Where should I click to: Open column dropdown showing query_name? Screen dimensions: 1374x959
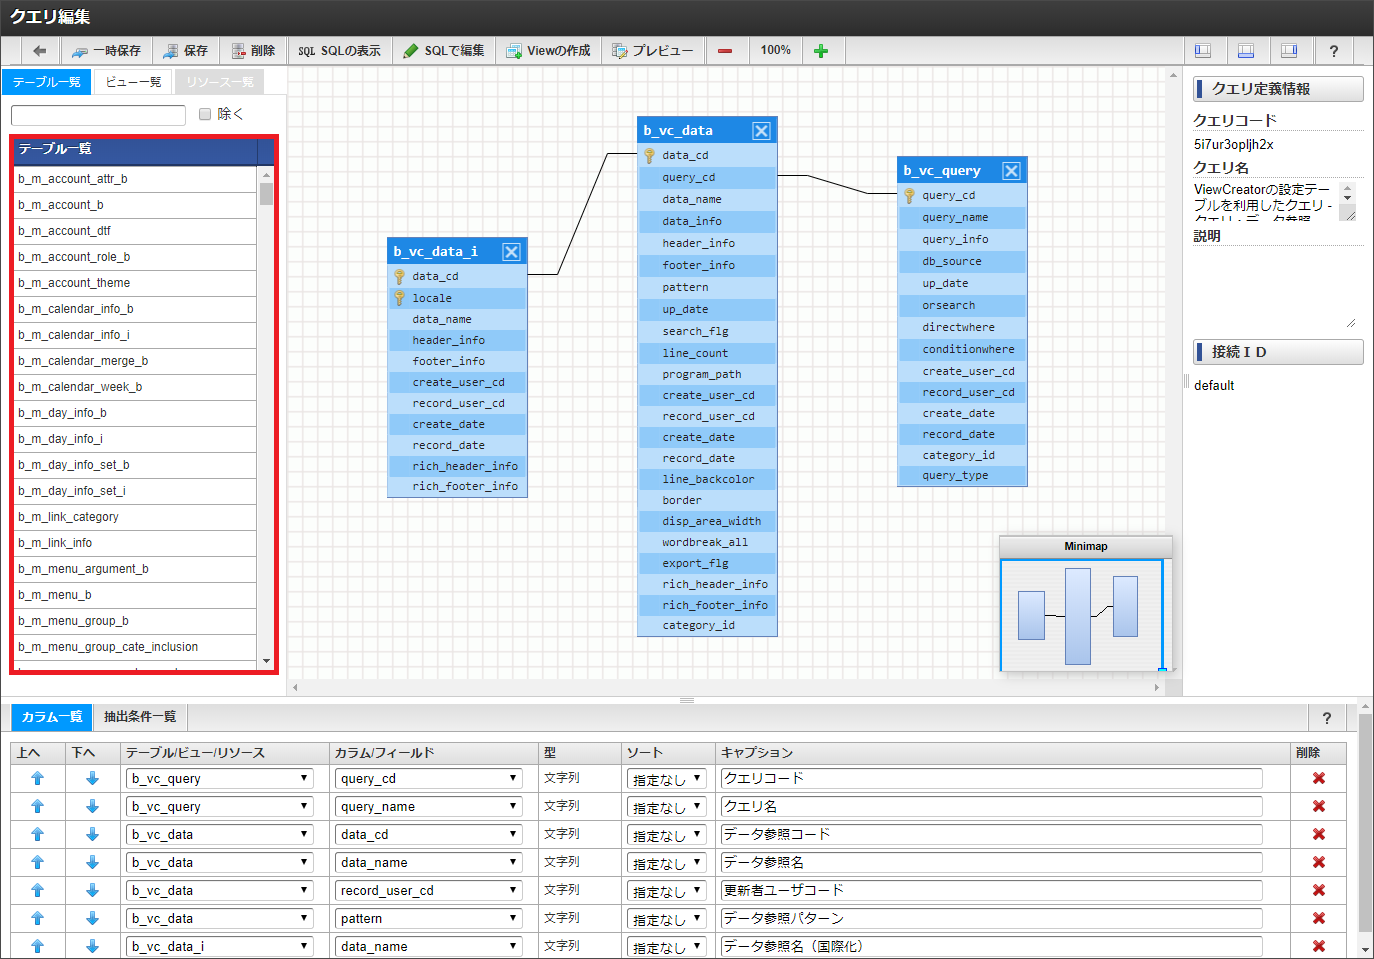pos(429,807)
